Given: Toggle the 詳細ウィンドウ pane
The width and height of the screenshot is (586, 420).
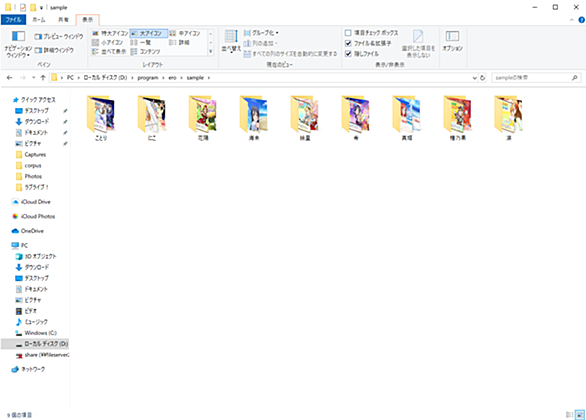Looking at the screenshot, I should (x=54, y=50).
